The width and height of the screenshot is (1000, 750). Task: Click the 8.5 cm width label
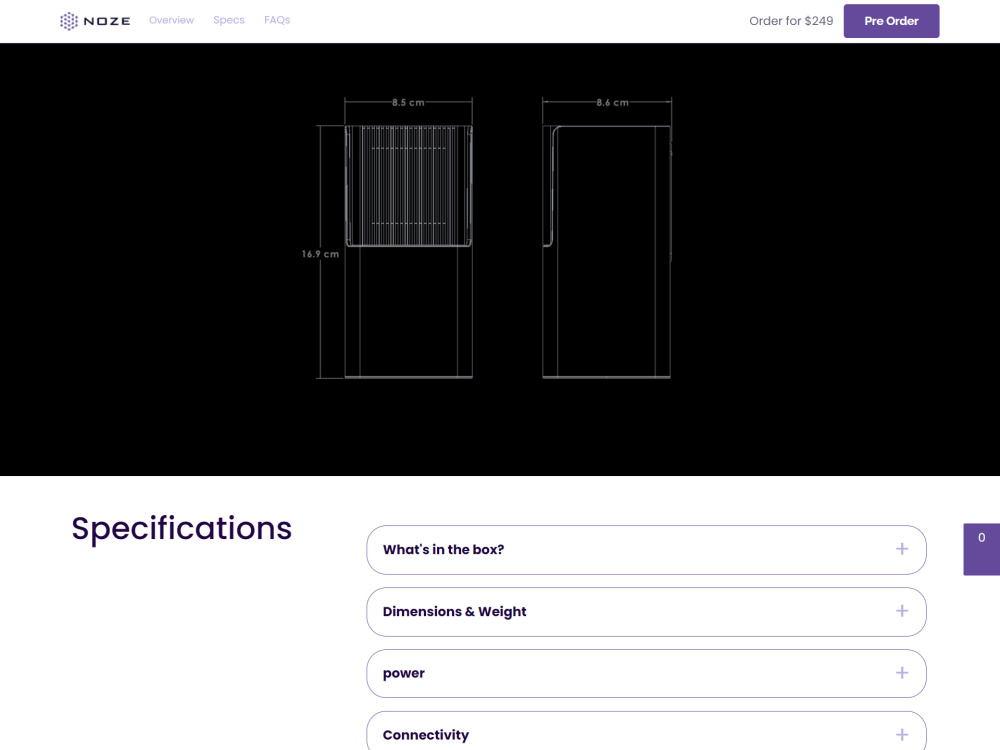point(408,102)
